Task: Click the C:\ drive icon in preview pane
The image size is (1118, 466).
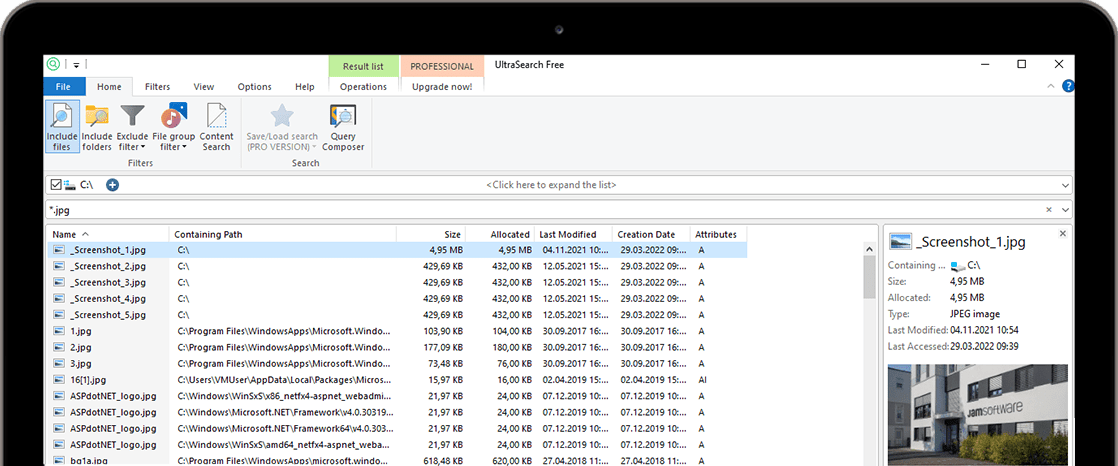Action: click(958, 265)
